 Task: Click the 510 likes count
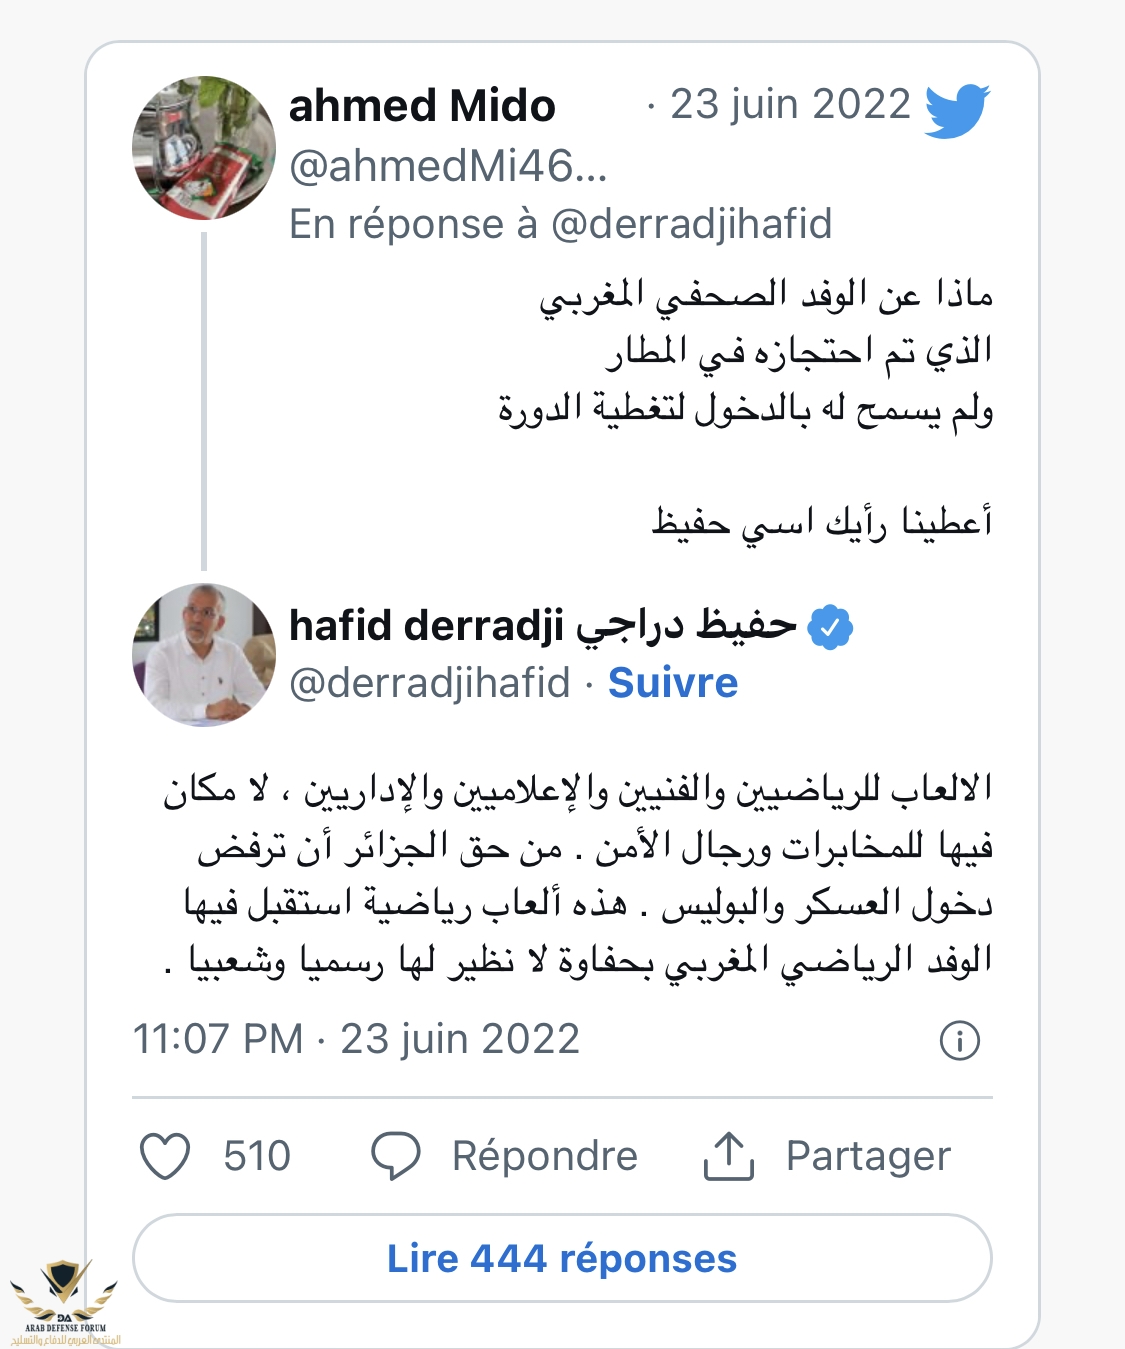point(257,1157)
